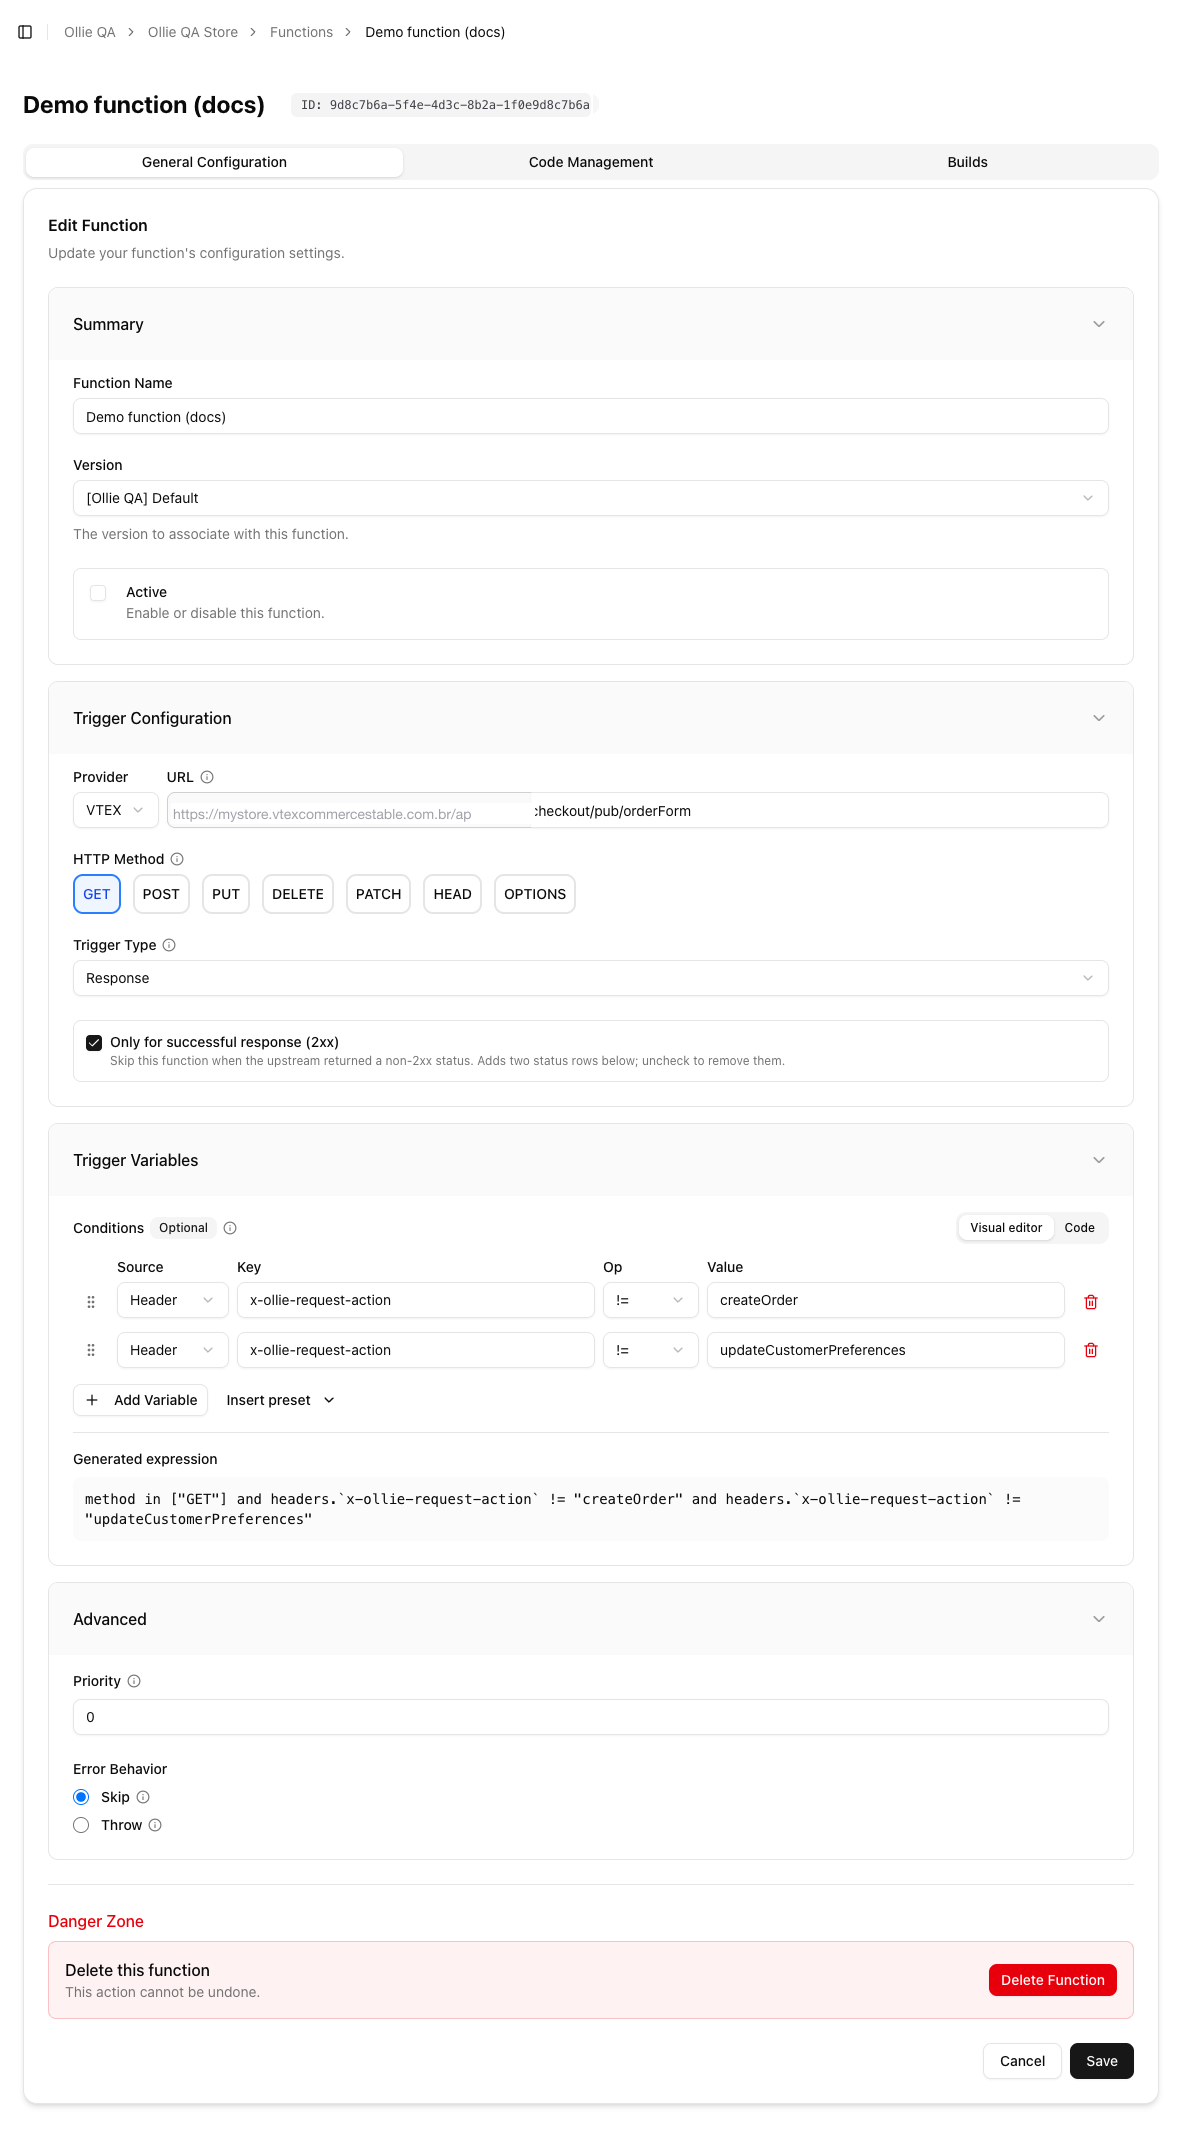Screen dimensions: 1183x2136
Task: Click the Add Variable button
Action: (x=141, y=1400)
